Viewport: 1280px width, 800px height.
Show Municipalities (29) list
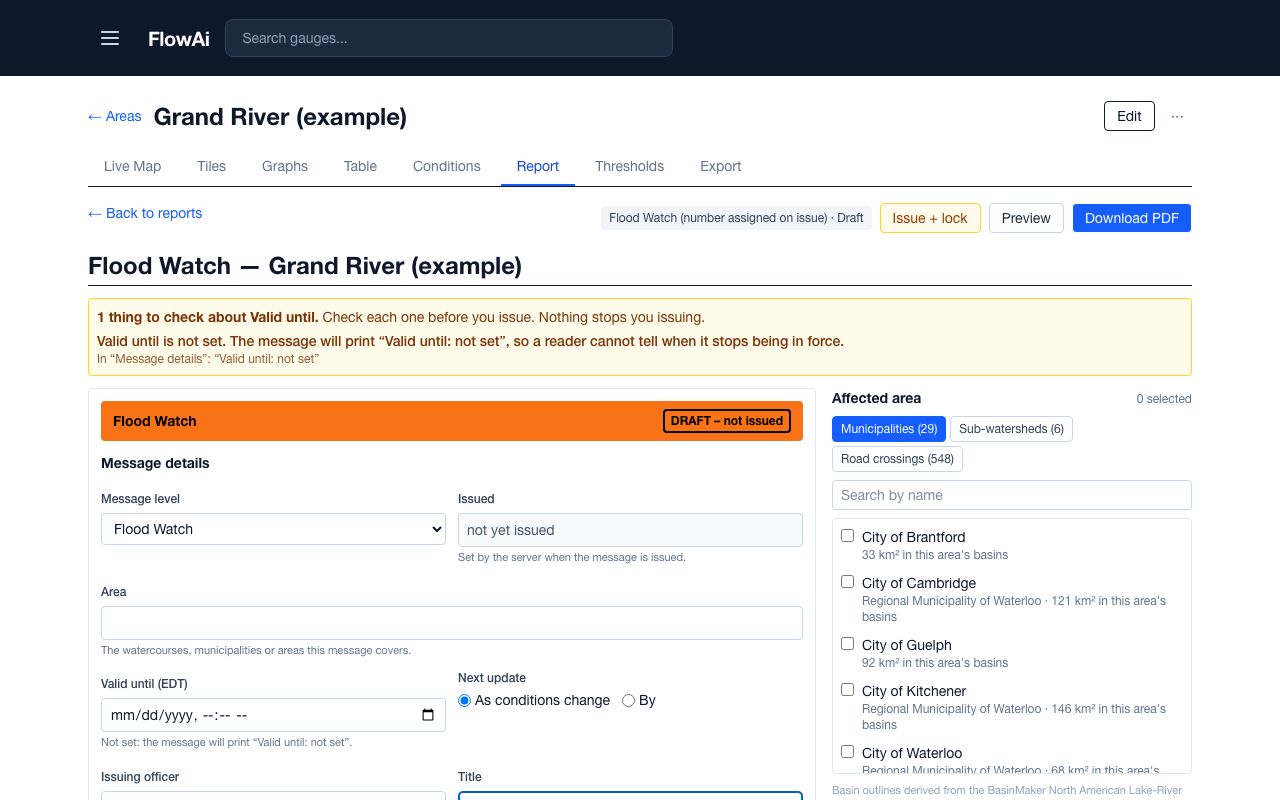point(889,429)
